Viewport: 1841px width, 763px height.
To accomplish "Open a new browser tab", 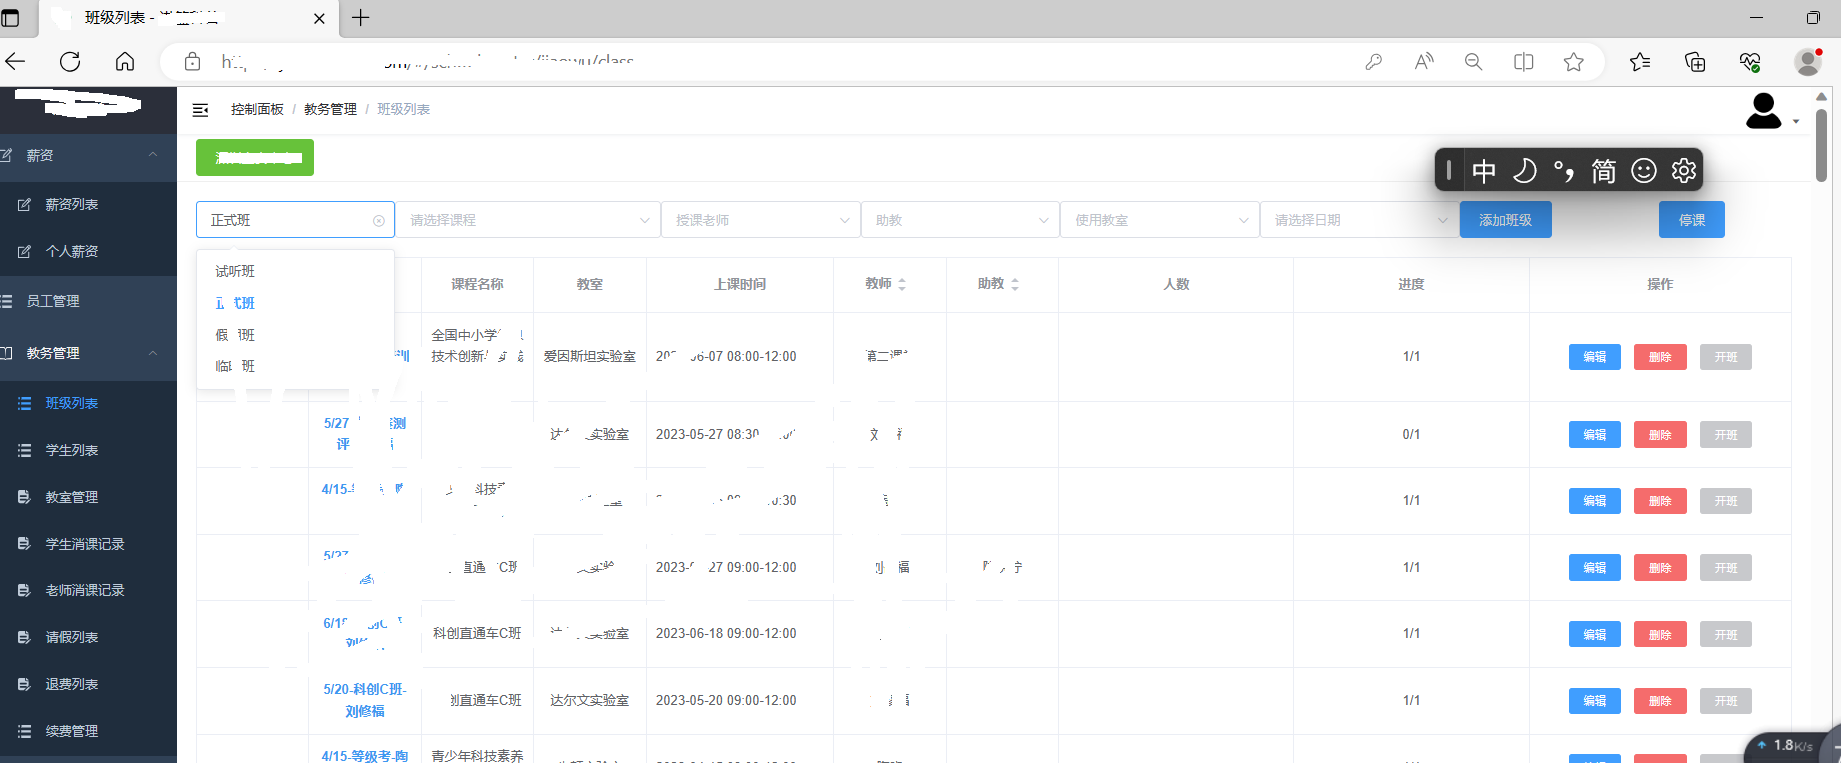I will [361, 18].
